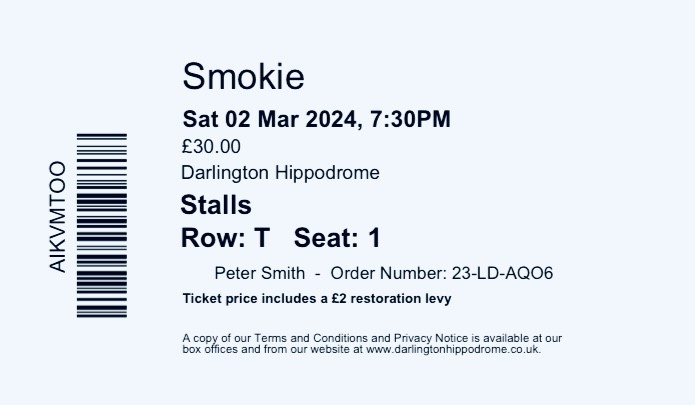Click the Order Number label

coord(389,273)
